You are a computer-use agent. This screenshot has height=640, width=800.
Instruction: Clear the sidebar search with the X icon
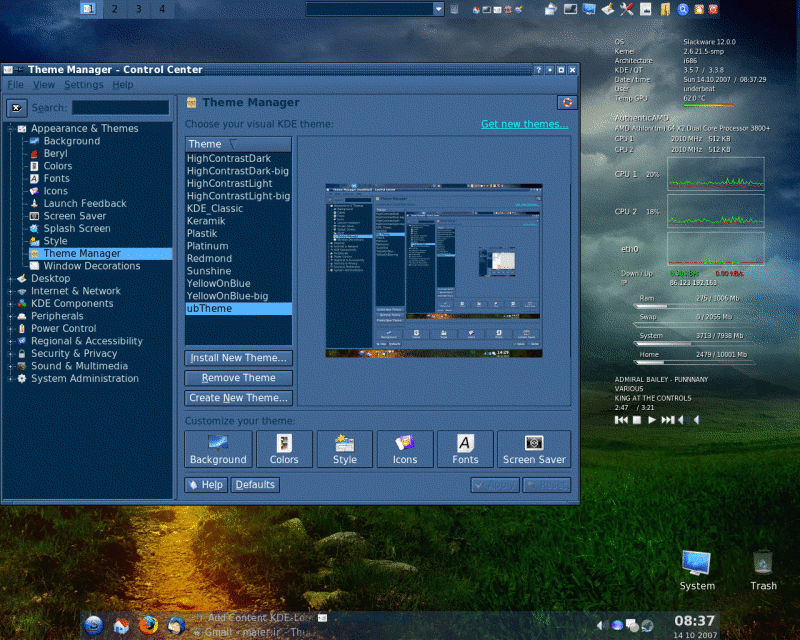click(x=17, y=108)
